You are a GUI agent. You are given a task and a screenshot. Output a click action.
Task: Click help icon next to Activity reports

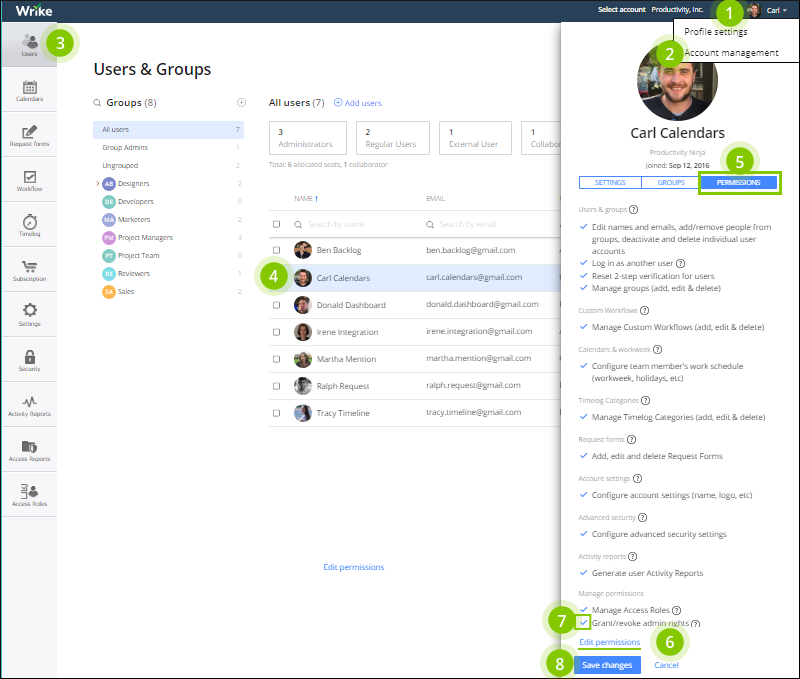(x=632, y=556)
